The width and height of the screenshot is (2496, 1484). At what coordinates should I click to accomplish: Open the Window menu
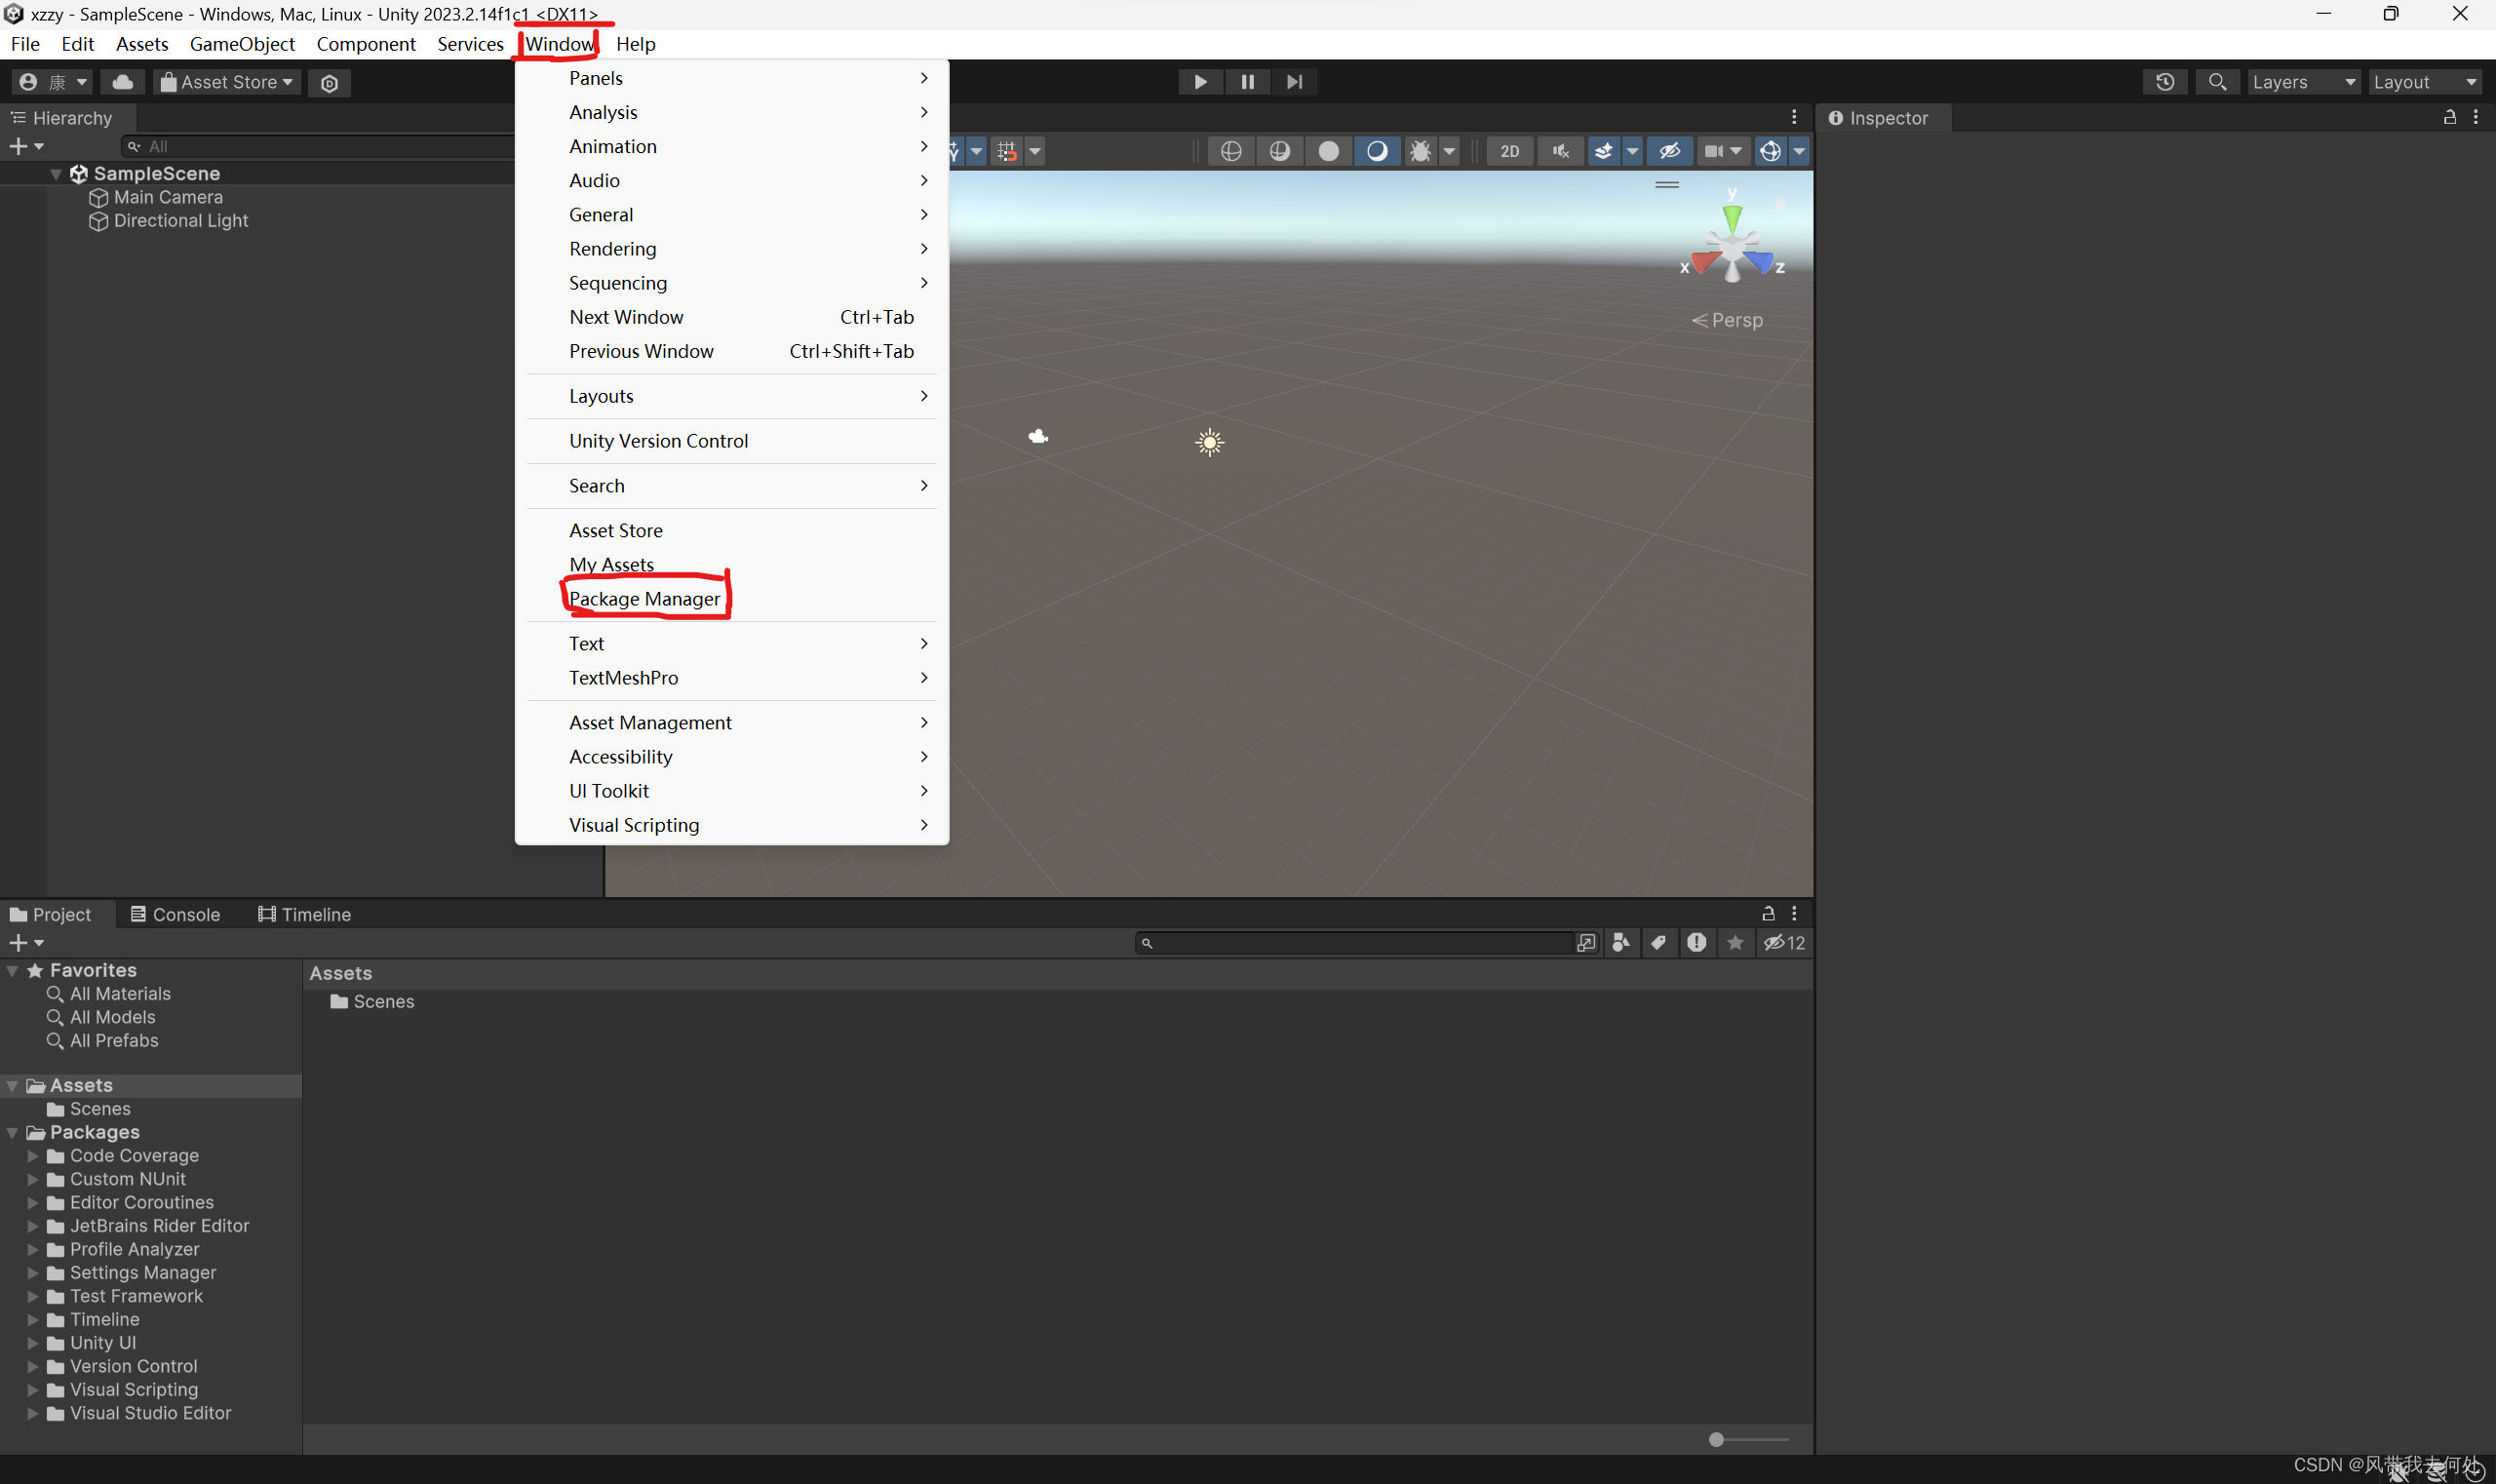[559, 44]
